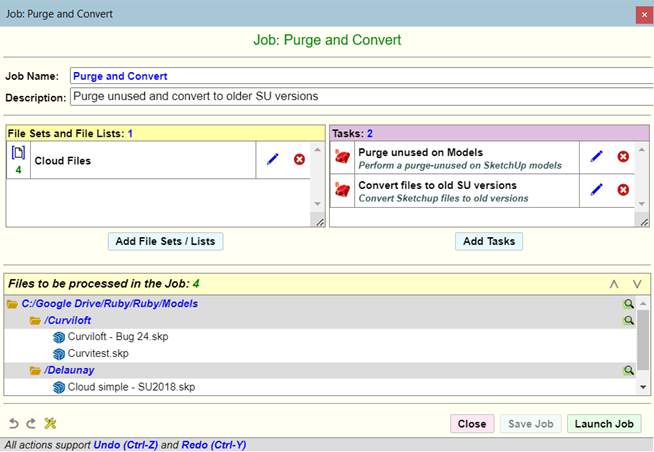Edit the Cloud Files file set
Image resolution: width=654 pixels, height=452 pixels.
coord(273,159)
